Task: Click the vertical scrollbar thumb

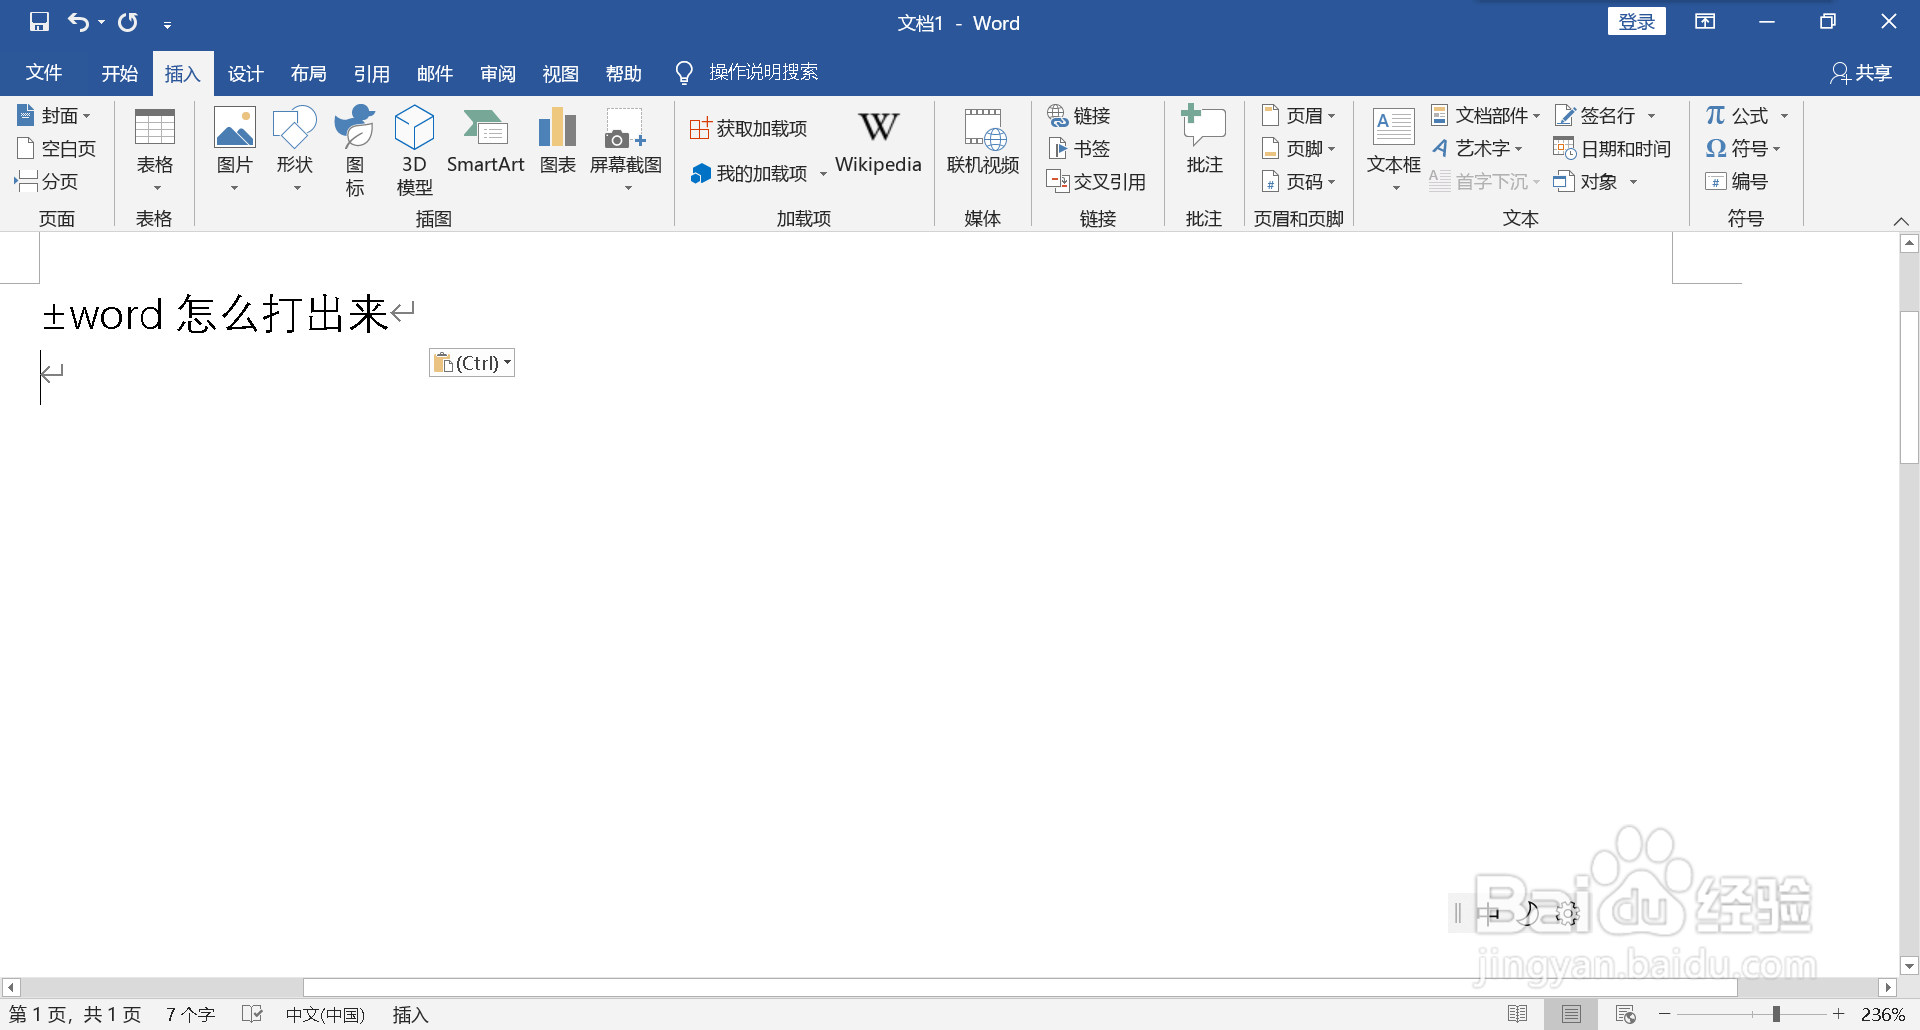Action: 1909,388
